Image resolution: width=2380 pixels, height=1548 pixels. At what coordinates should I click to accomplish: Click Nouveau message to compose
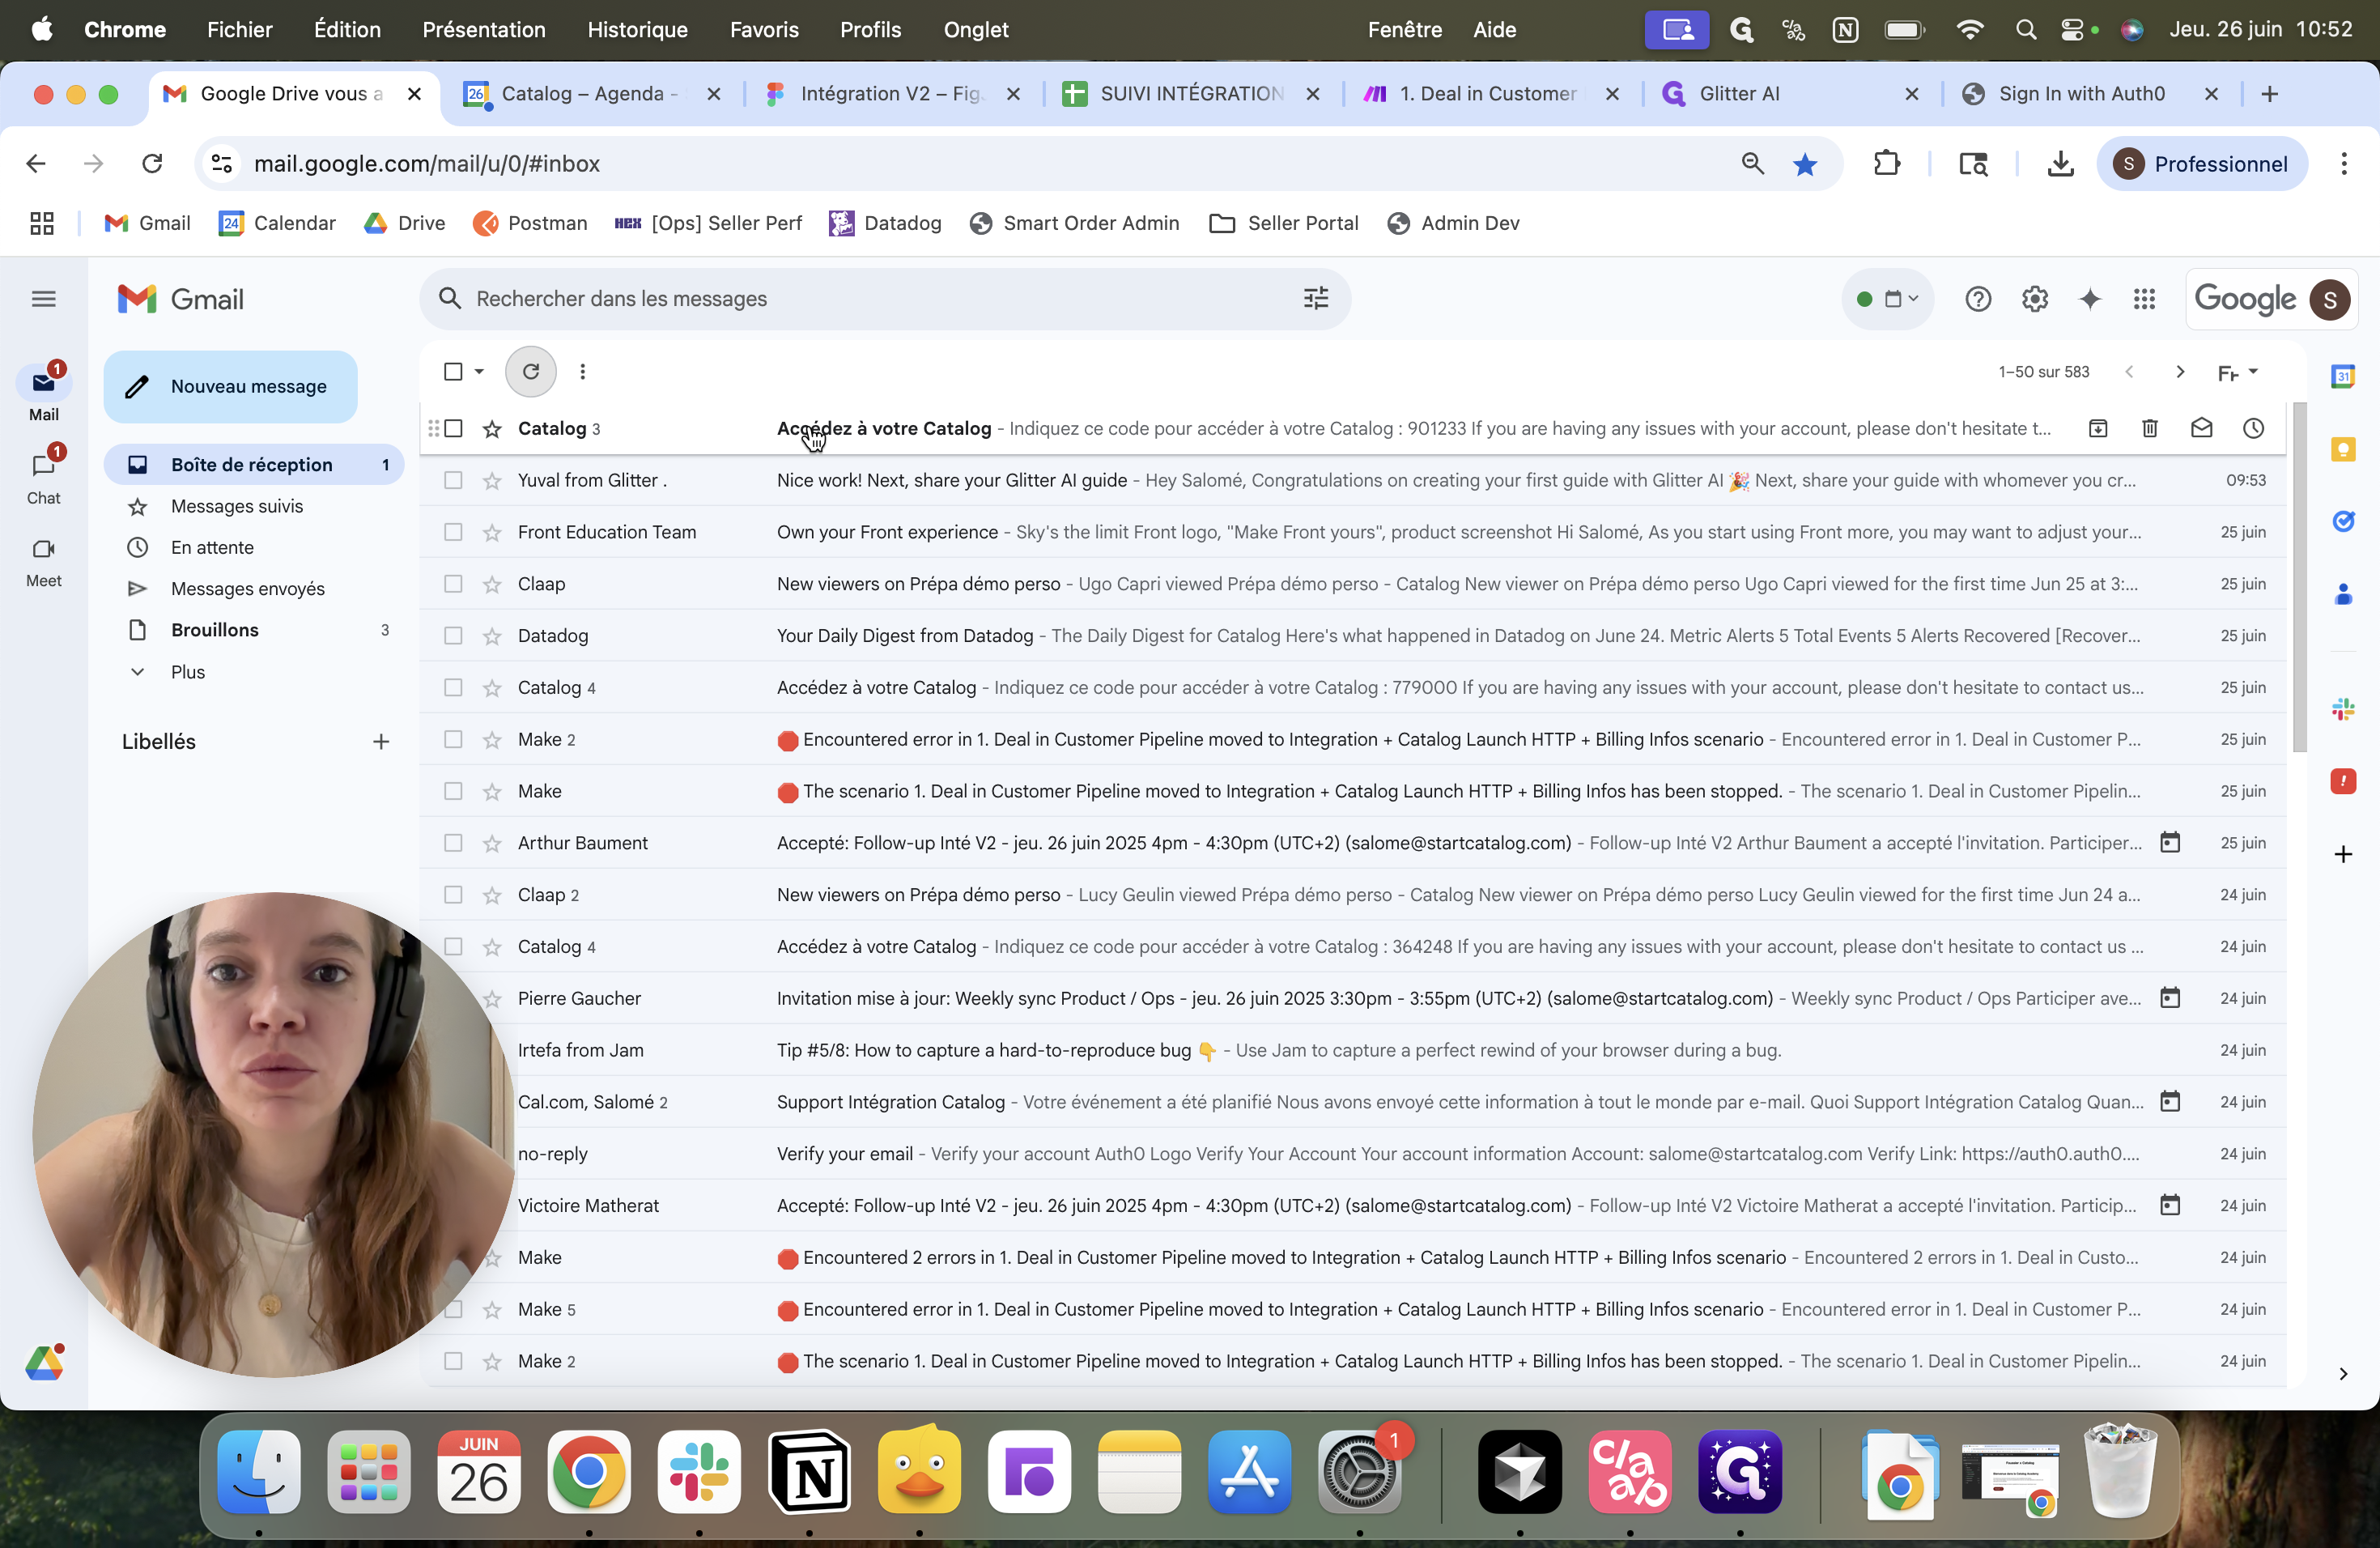[230, 387]
